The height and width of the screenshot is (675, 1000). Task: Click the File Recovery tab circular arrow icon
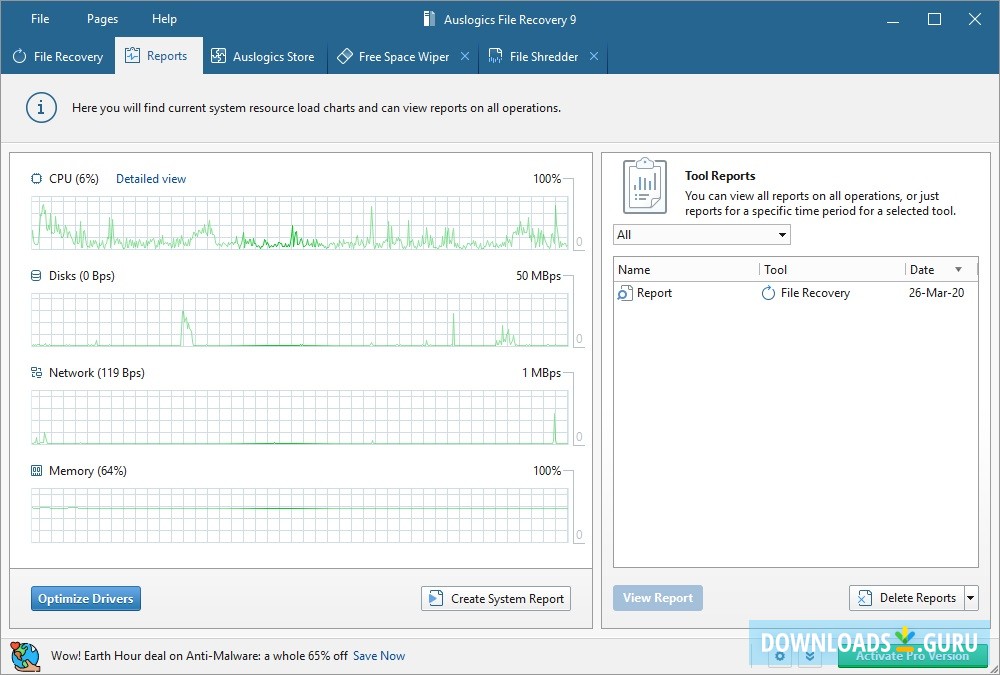(x=20, y=57)
